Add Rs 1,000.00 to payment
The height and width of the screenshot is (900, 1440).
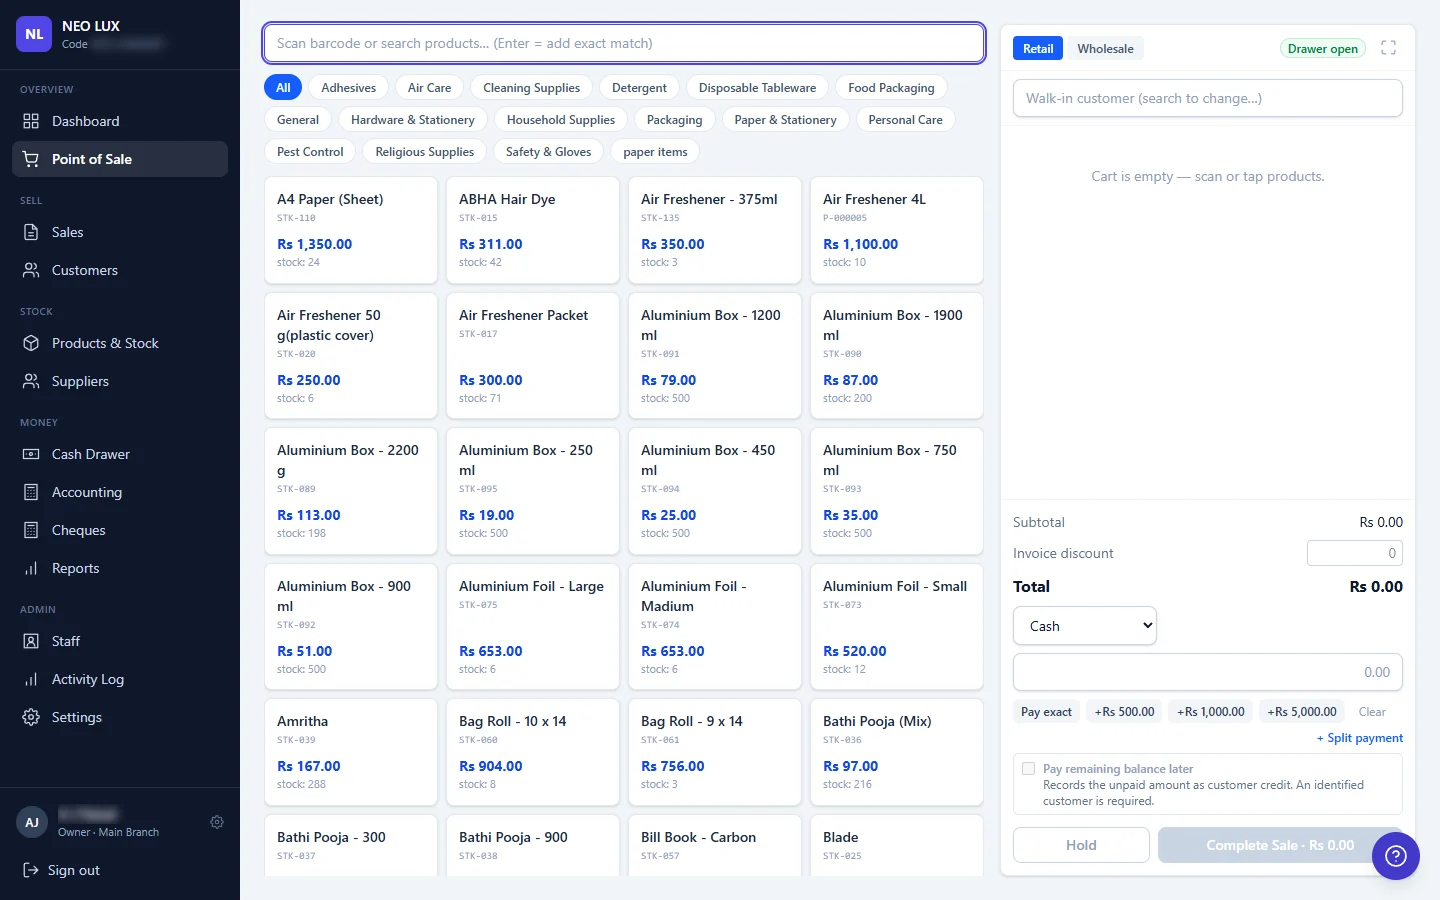(x=1211, y=712)
